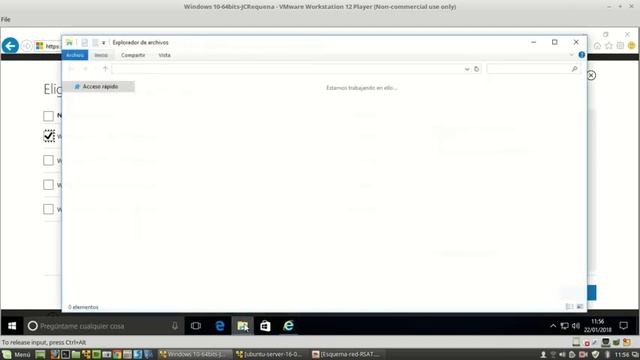Show hidden Windows tray icons
Viewport: 640px width, 360px height.
pyautogui.click(x=553, y=326)
